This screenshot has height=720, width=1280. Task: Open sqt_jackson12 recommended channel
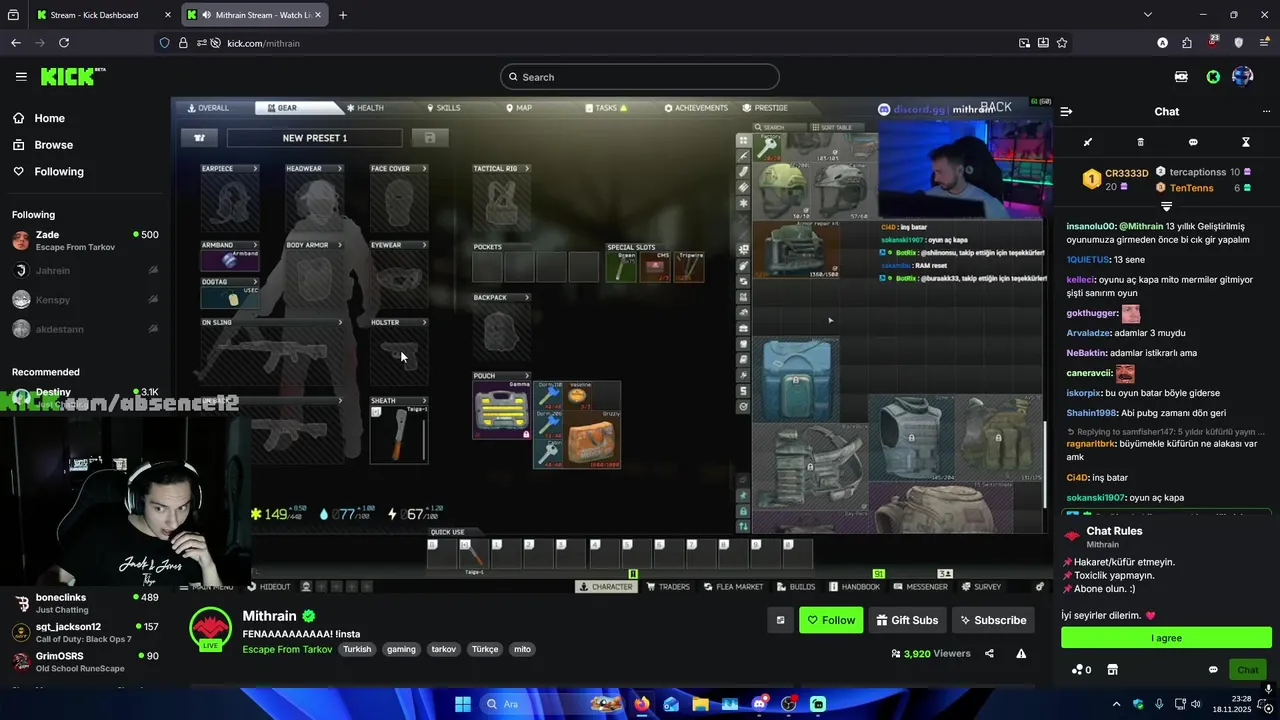coord(85,632)
